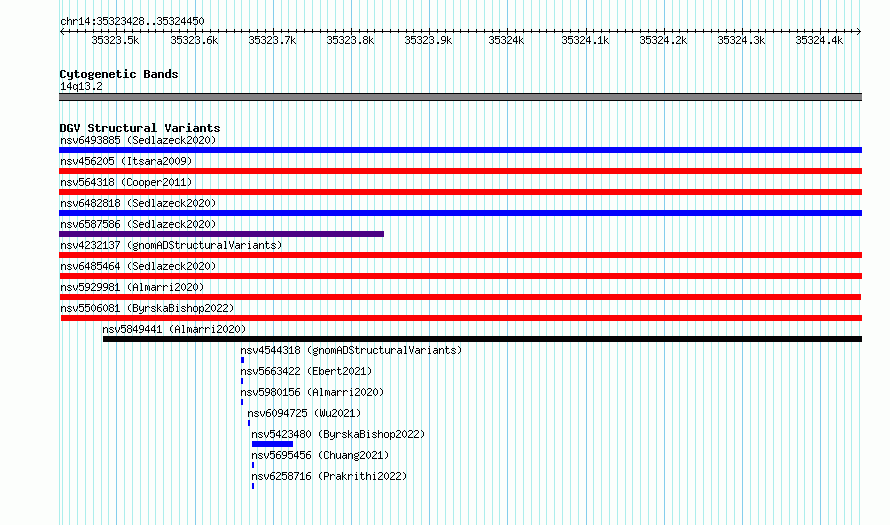Click the red bar of nsv5506081

[x=461, y=318]
